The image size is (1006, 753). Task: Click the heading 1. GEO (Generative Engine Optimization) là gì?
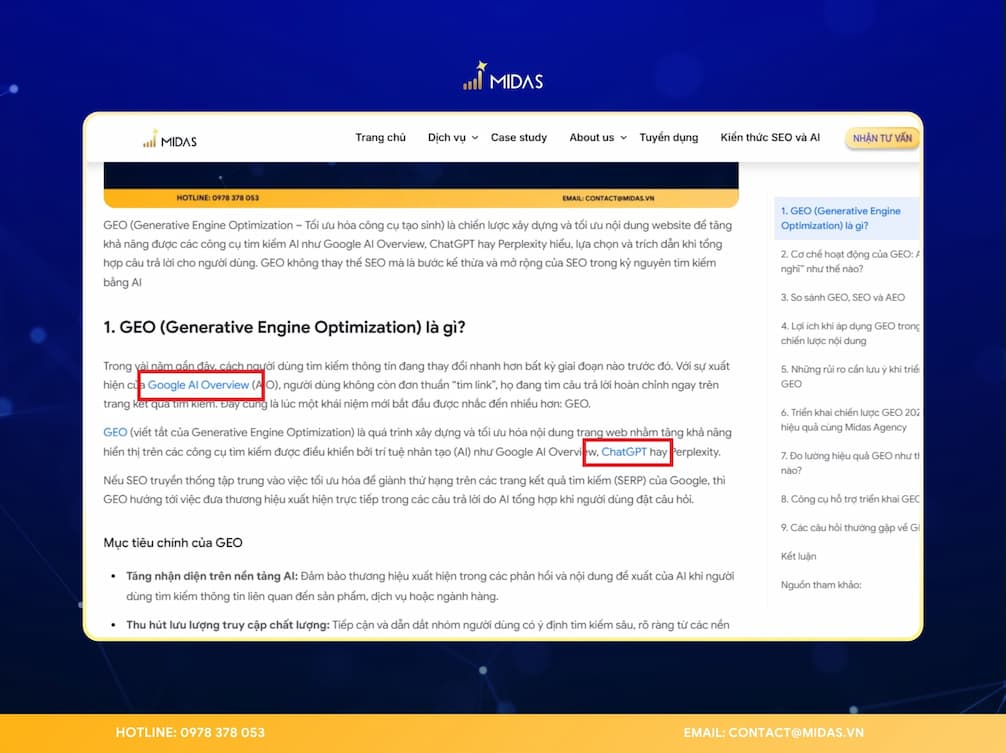pos(284,327)
